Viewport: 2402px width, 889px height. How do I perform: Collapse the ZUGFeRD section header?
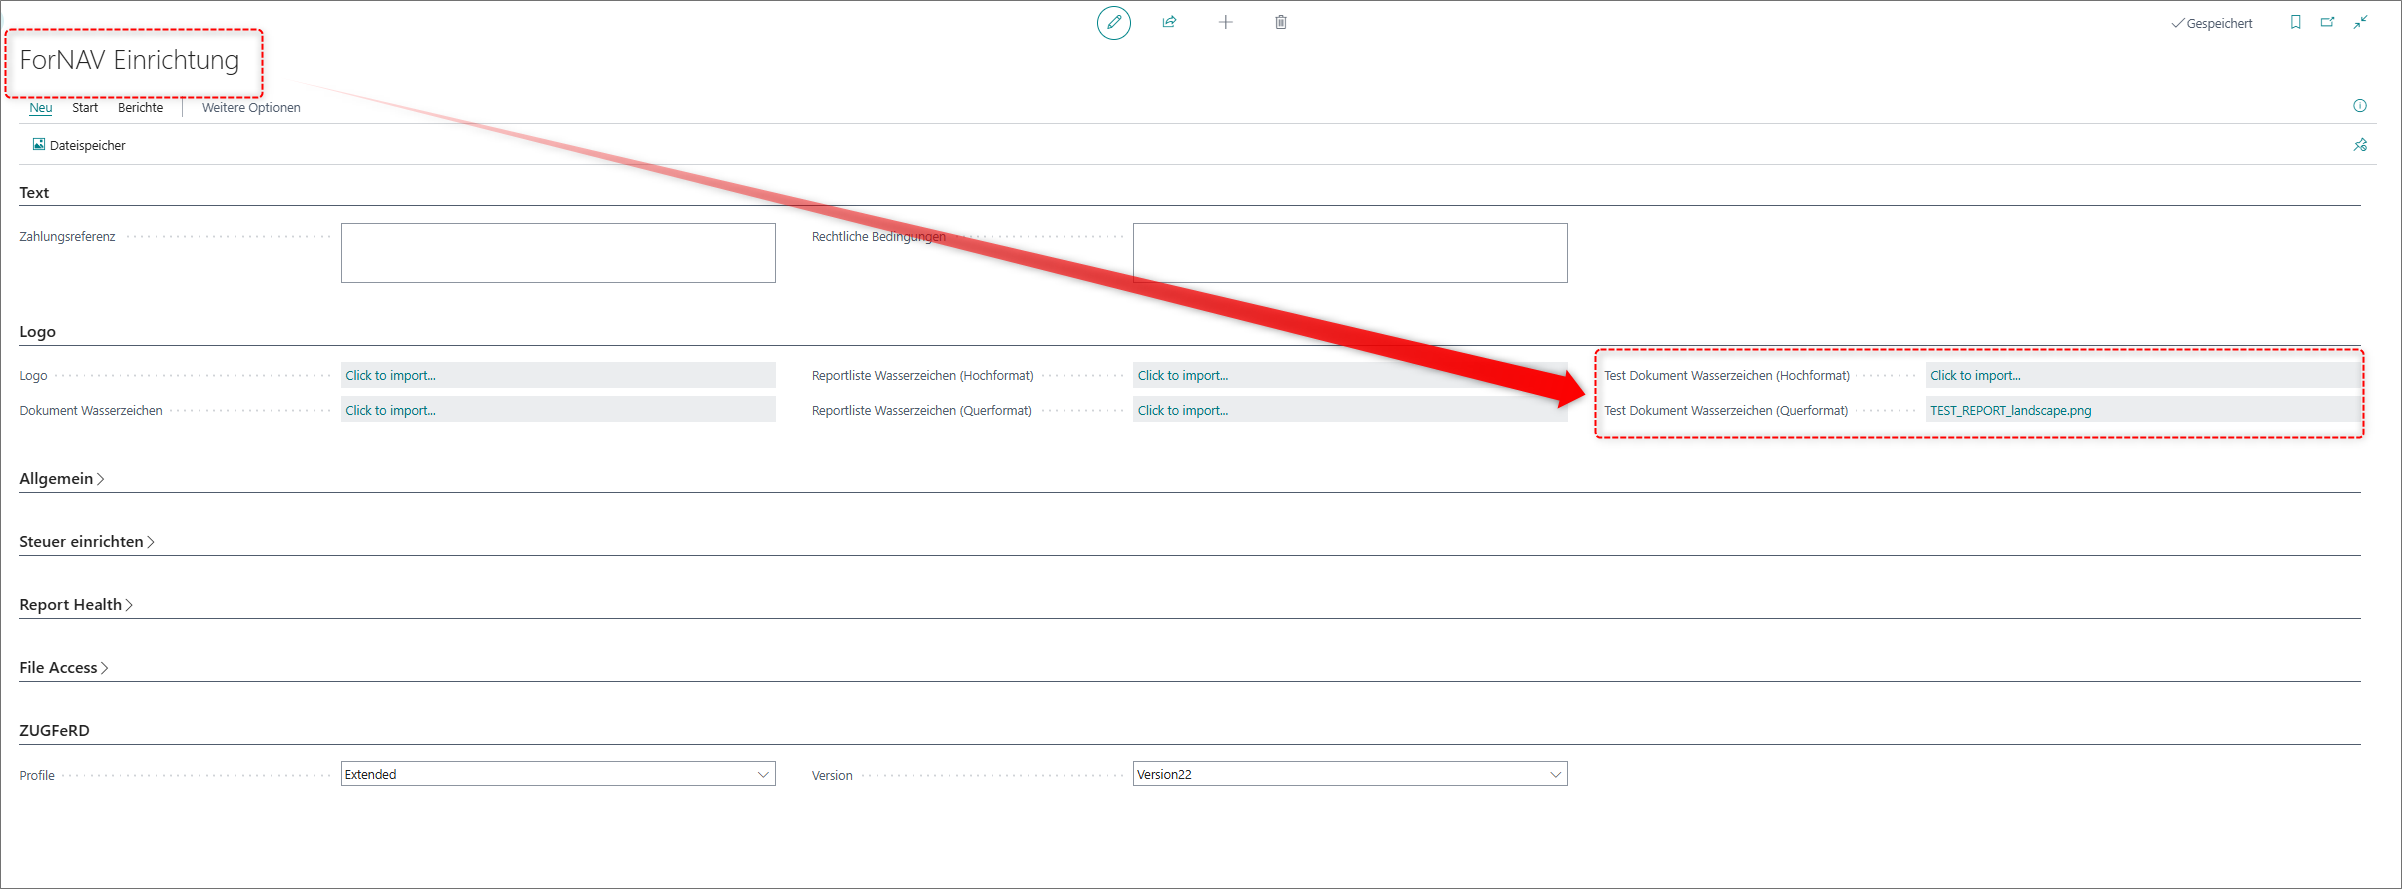tap(55, 730)
